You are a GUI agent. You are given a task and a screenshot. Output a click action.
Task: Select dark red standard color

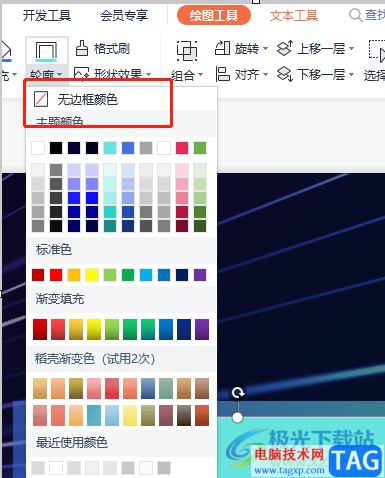(x=38, y=275)
